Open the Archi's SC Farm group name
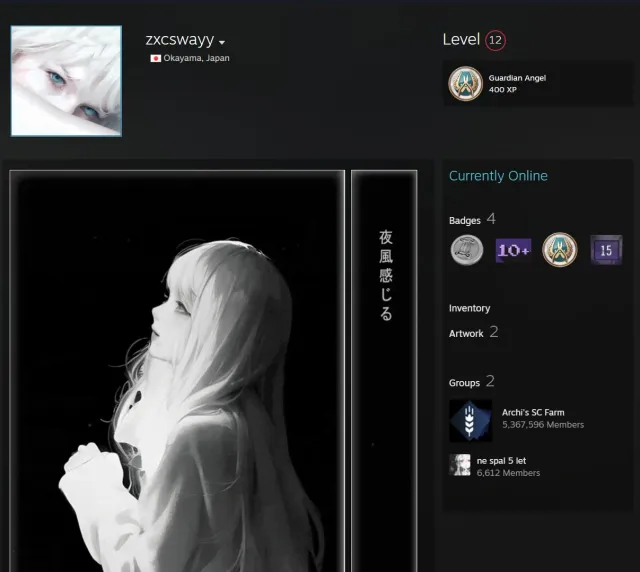 533,412
